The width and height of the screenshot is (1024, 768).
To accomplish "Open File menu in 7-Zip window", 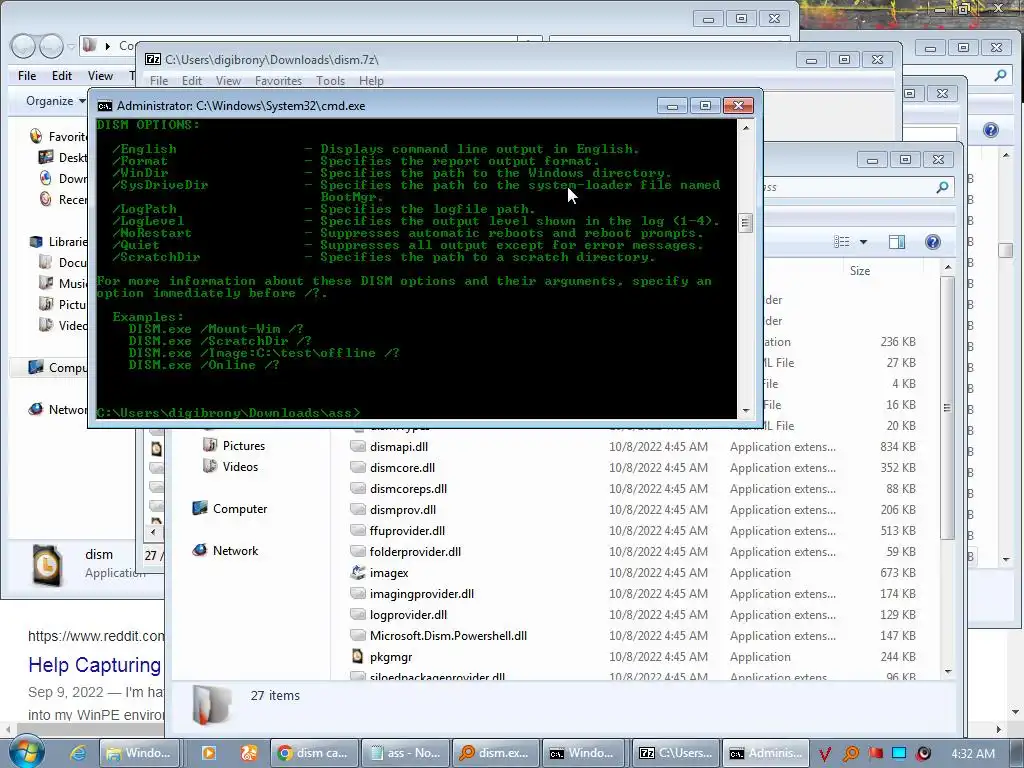I will coord(159,81).
